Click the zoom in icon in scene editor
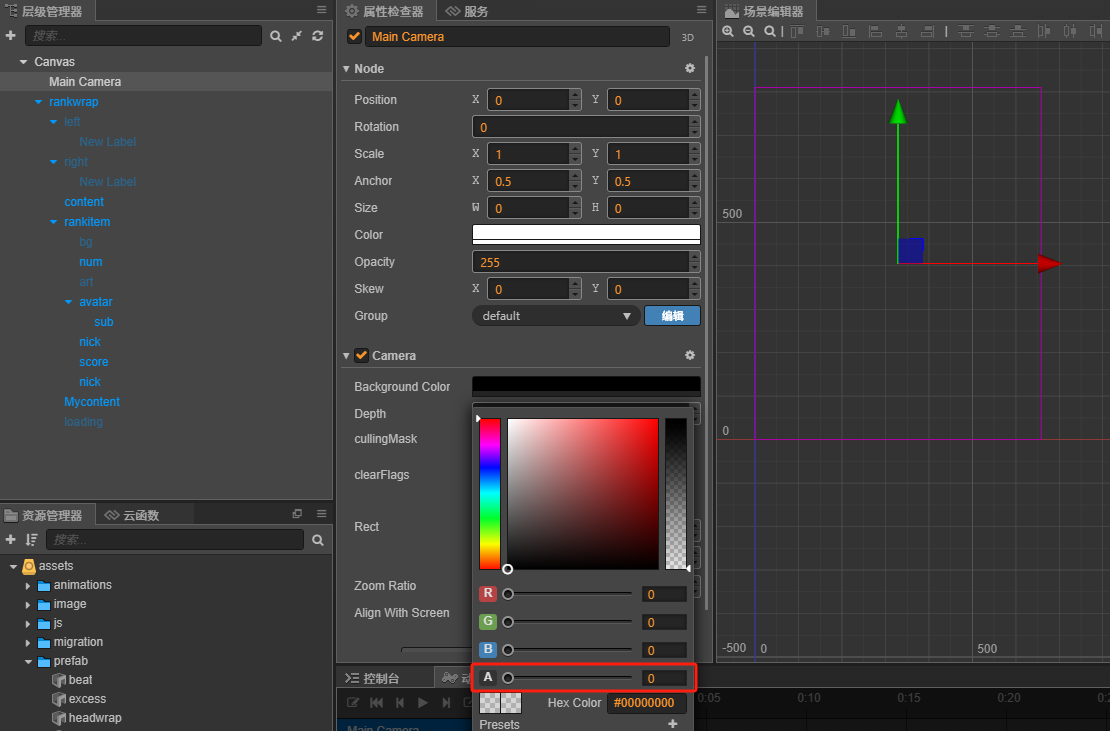This screenshot has height=731, width=1110. tap(728, 32)
